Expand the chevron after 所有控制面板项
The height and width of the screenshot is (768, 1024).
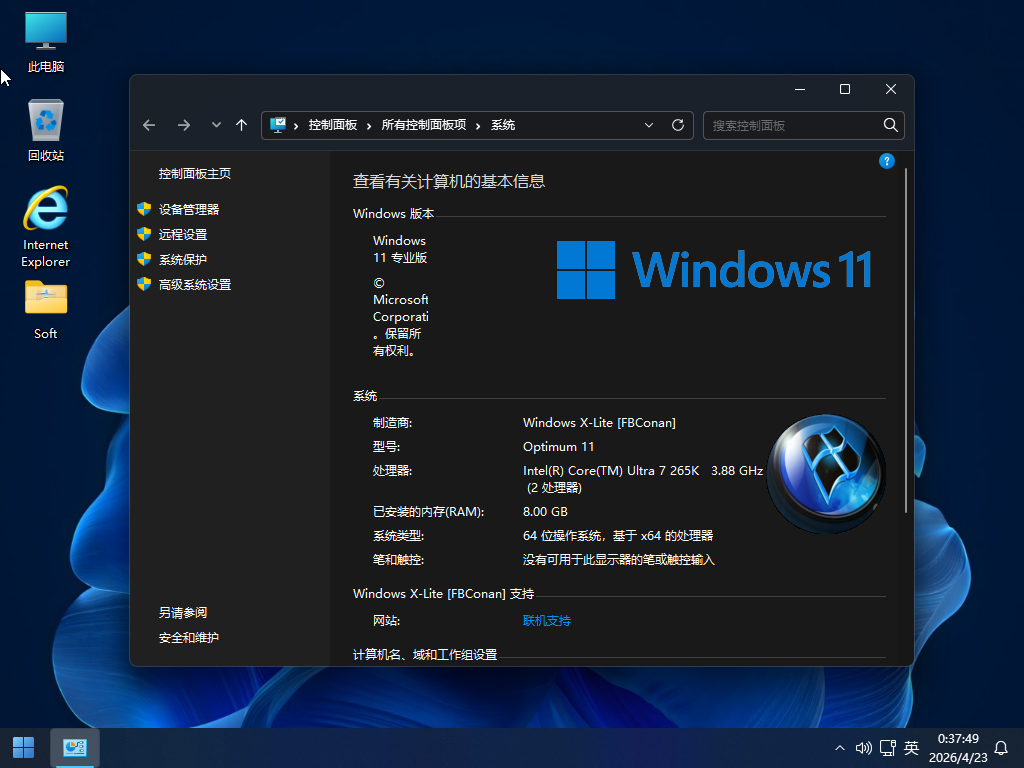(478, 125)
